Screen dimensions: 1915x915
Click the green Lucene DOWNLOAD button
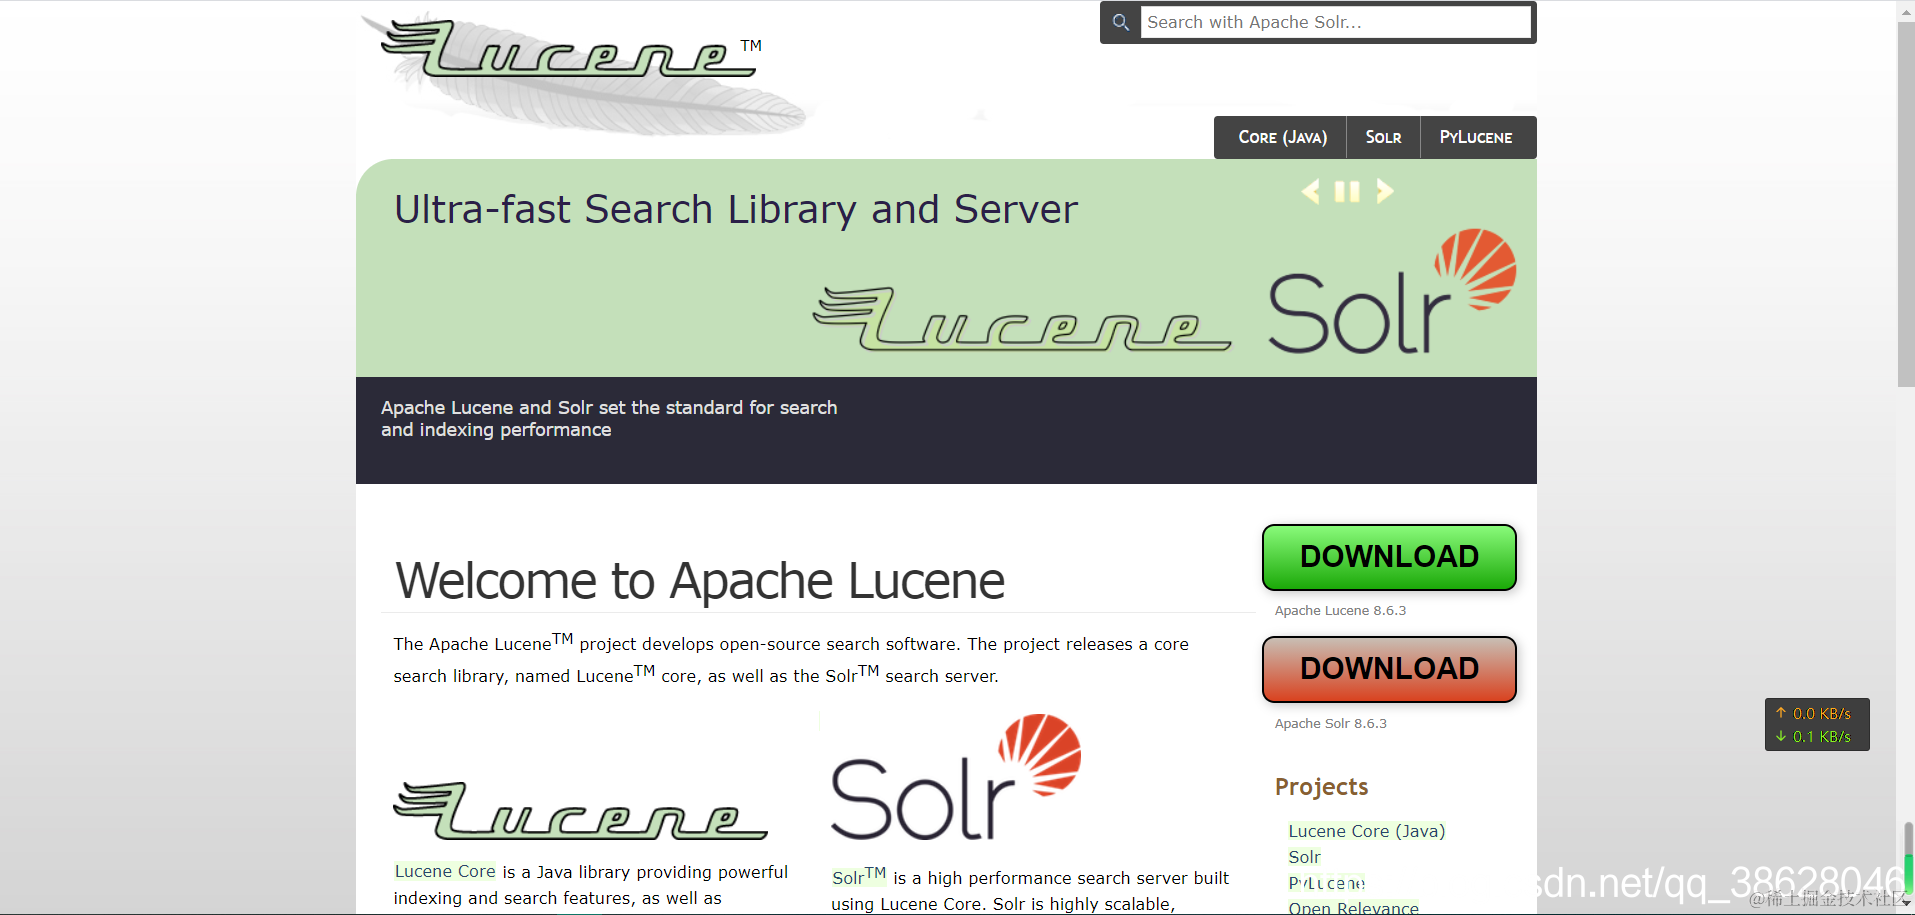click(x=1389, y=557)
